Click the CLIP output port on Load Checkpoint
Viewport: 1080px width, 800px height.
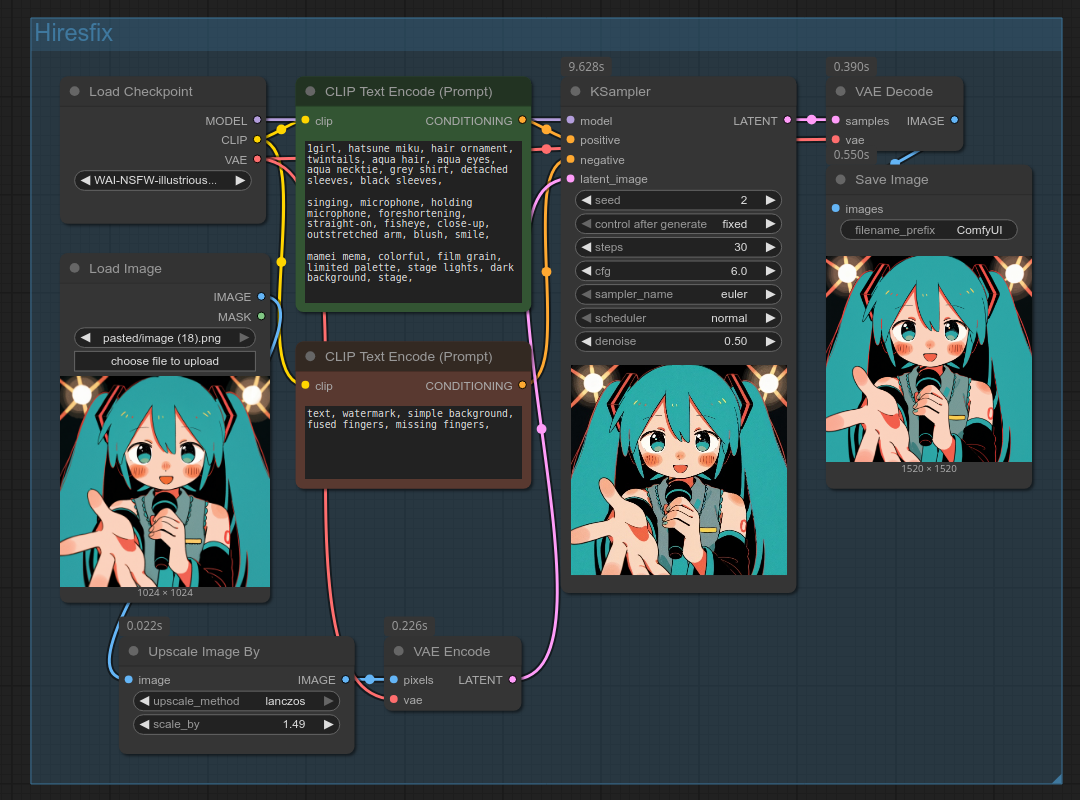(257, 139)
